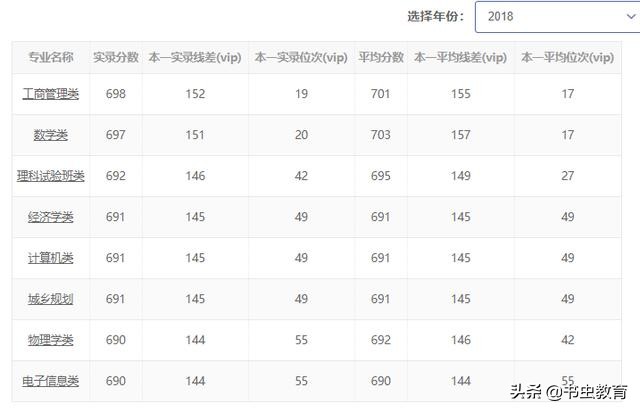Click the 本一实录线差(vip) column header
This screenshot has height=412, width=640.
click(x=195, y=57)
